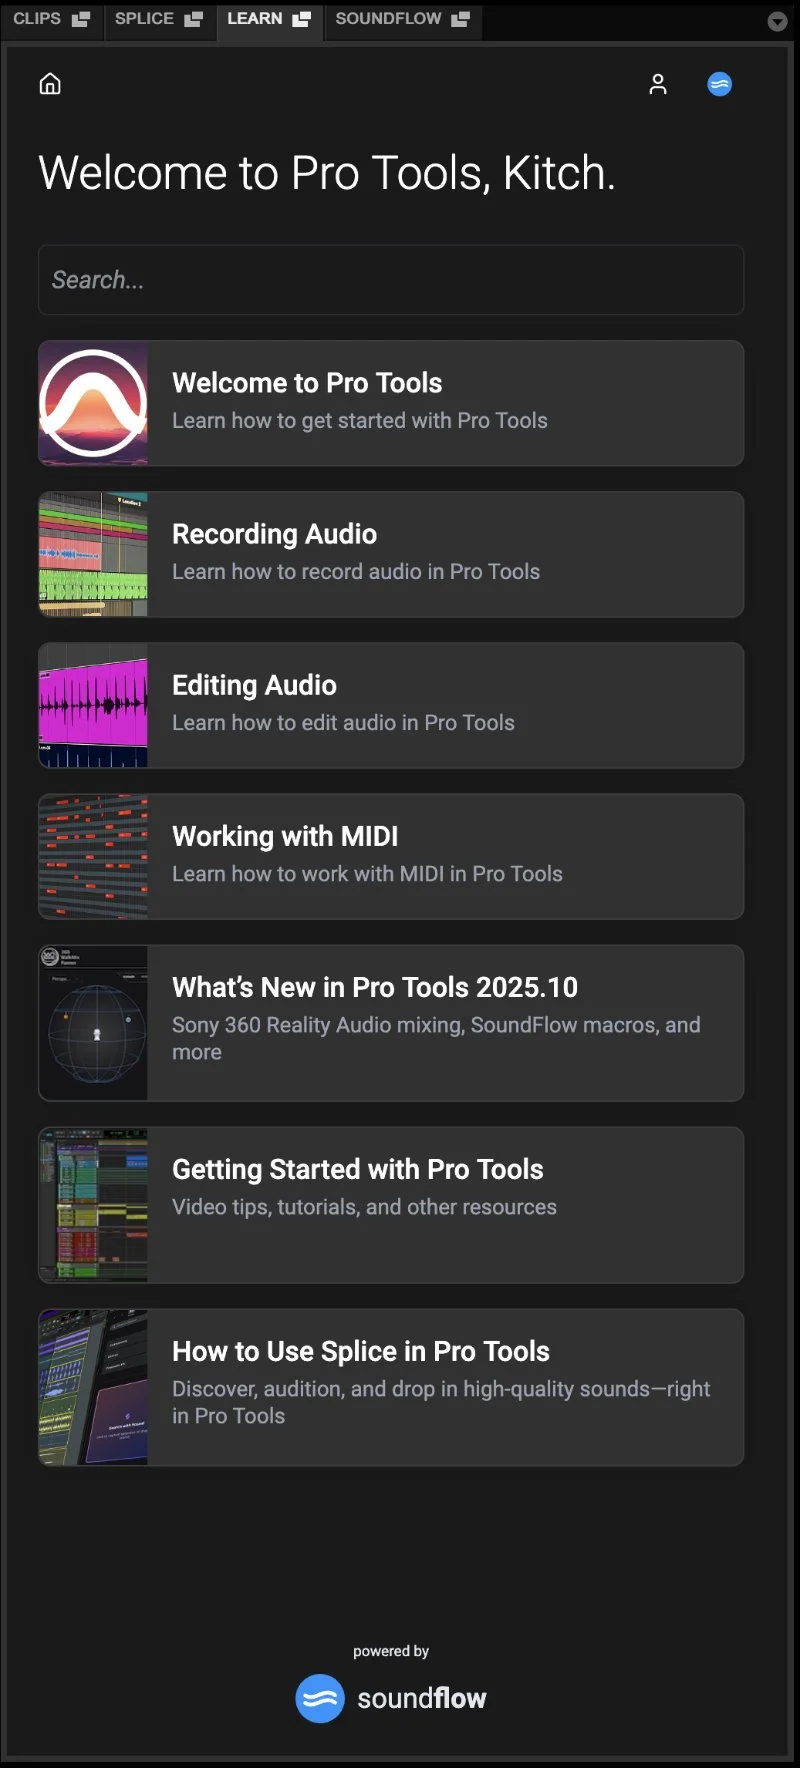Open the Working with MIDI lesson
This screenshot has height=1768, width=800.
point(391,856)
